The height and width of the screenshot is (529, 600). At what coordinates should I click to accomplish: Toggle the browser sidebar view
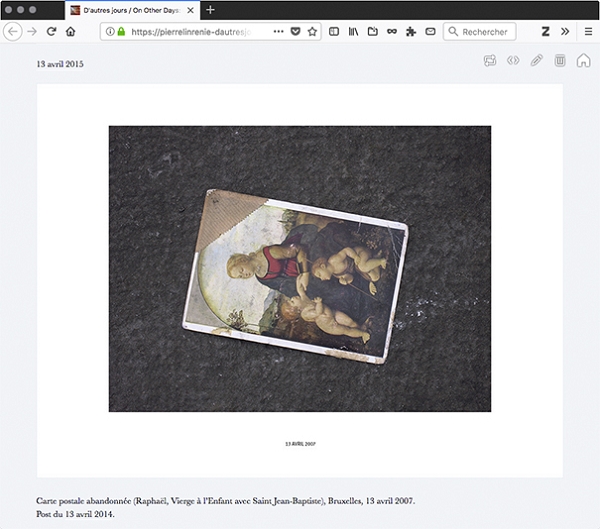pos(334,31)
